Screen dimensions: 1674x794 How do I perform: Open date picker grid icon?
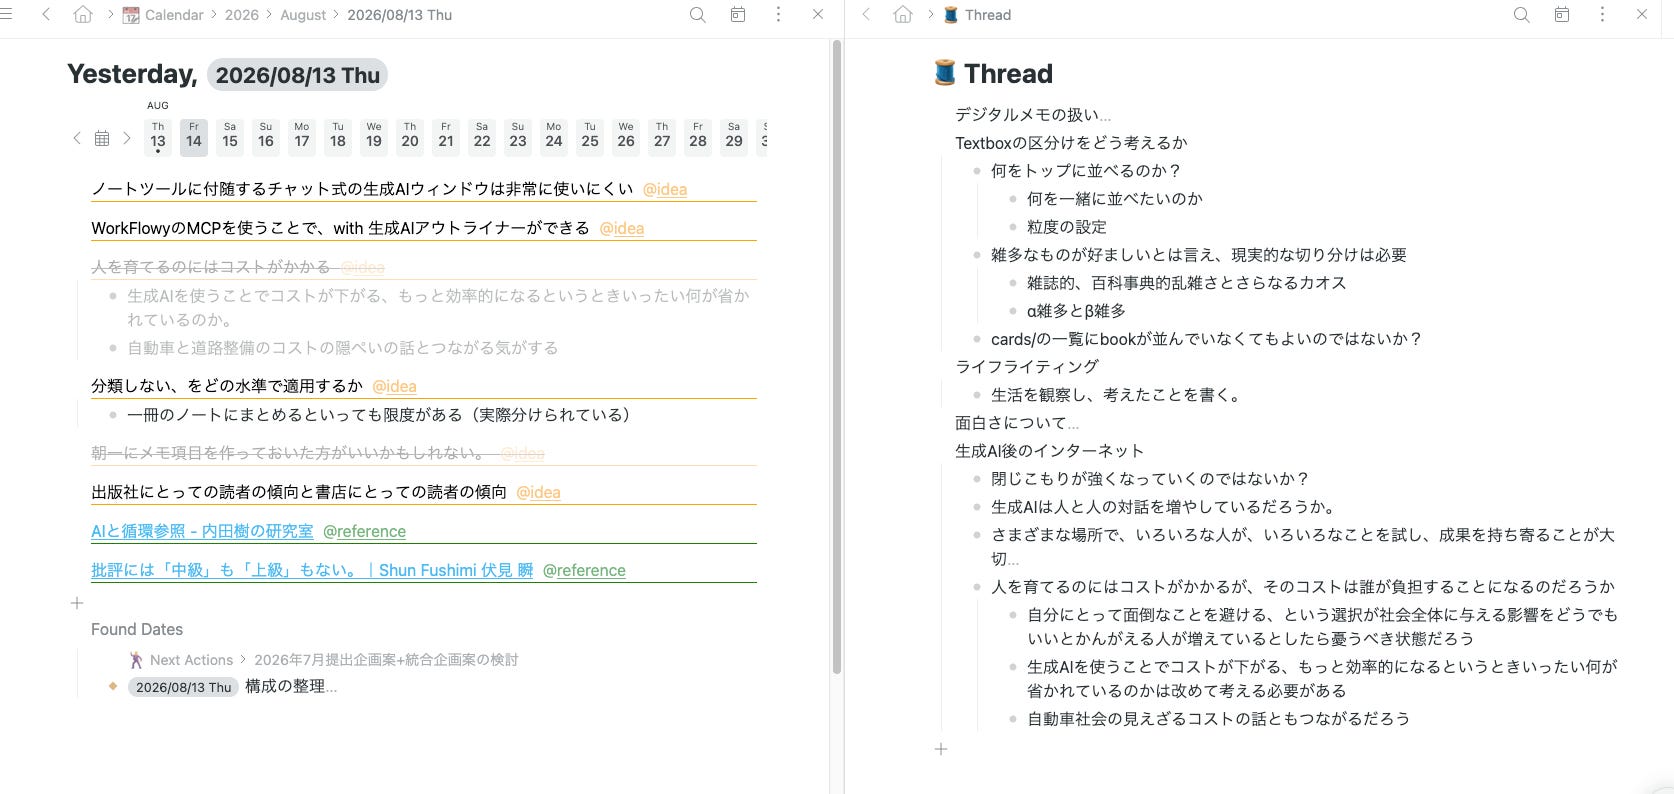(102, 138)
